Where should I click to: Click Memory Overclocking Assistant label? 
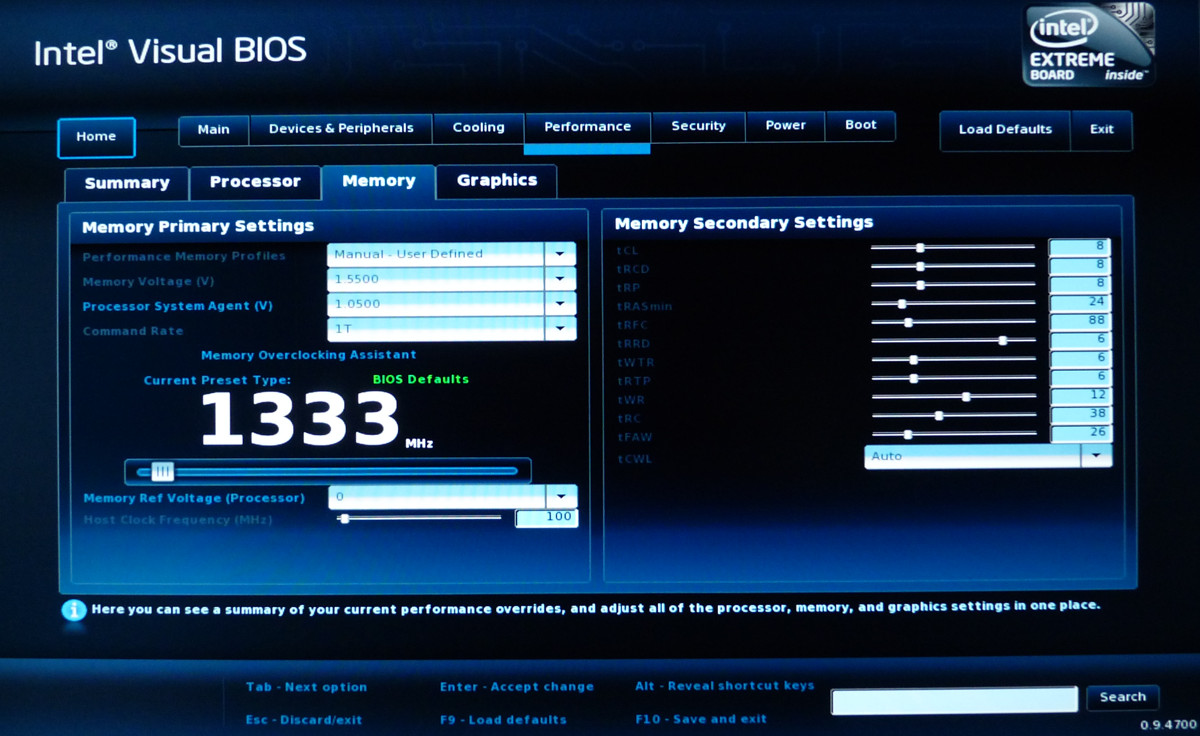tap(309, 355)
